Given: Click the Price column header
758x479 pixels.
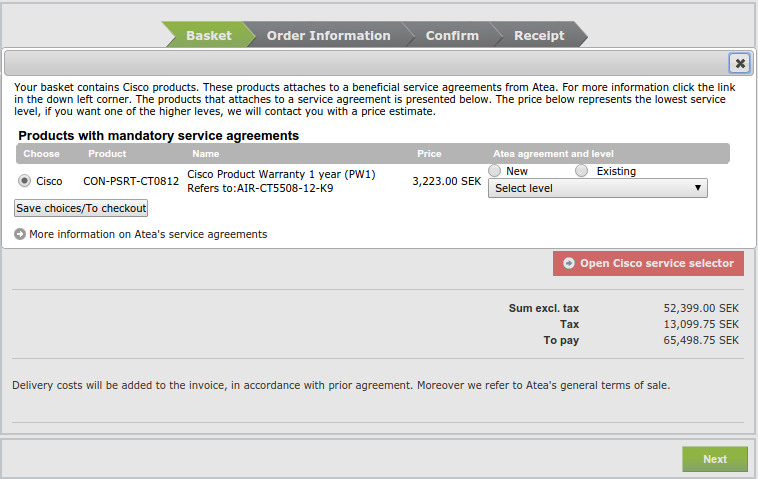Looking at the screenshot, I should pos(429,154).
